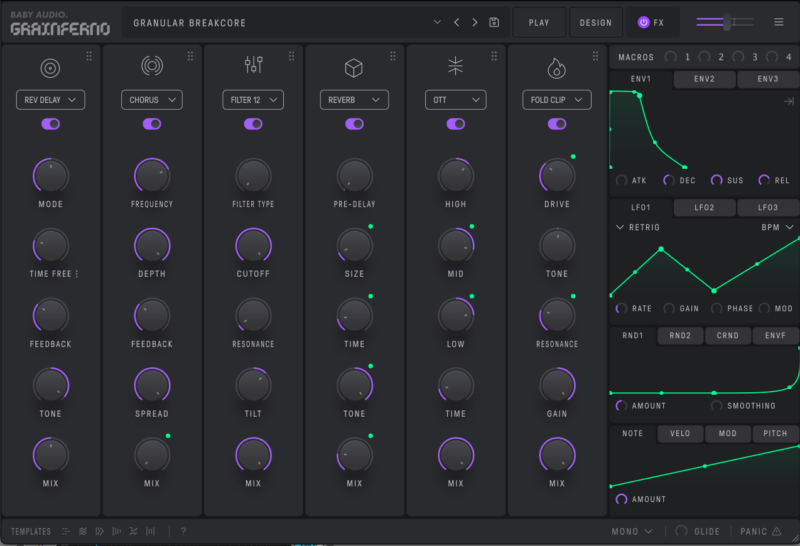Click the Reverb module cube icon
The image size is (800, 546).
(354, 67)
